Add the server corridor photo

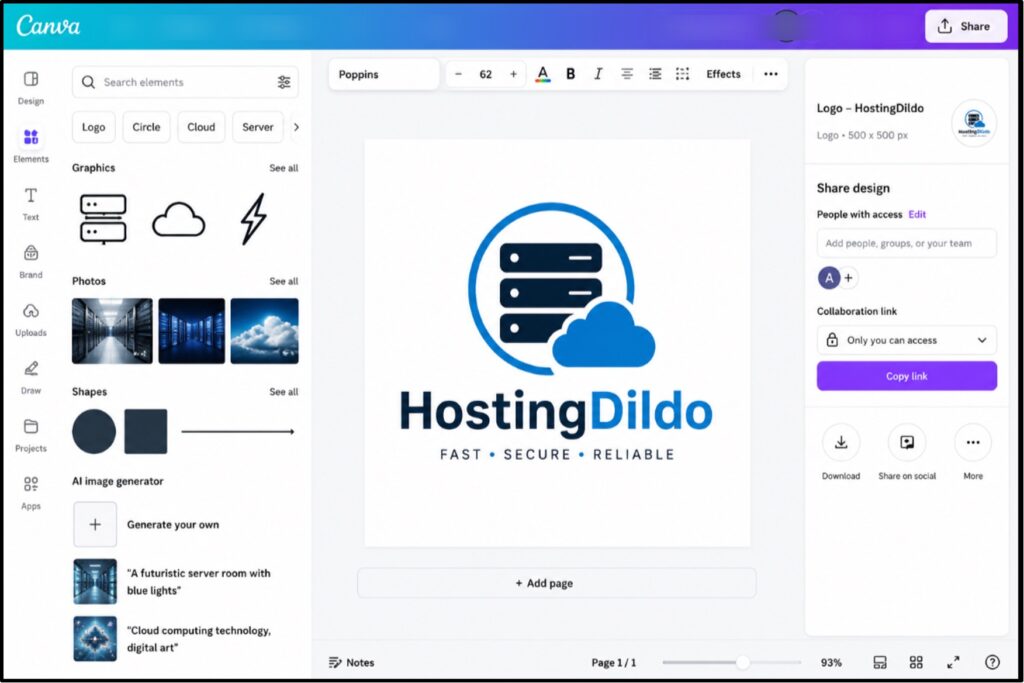click(x=112, y=331)
